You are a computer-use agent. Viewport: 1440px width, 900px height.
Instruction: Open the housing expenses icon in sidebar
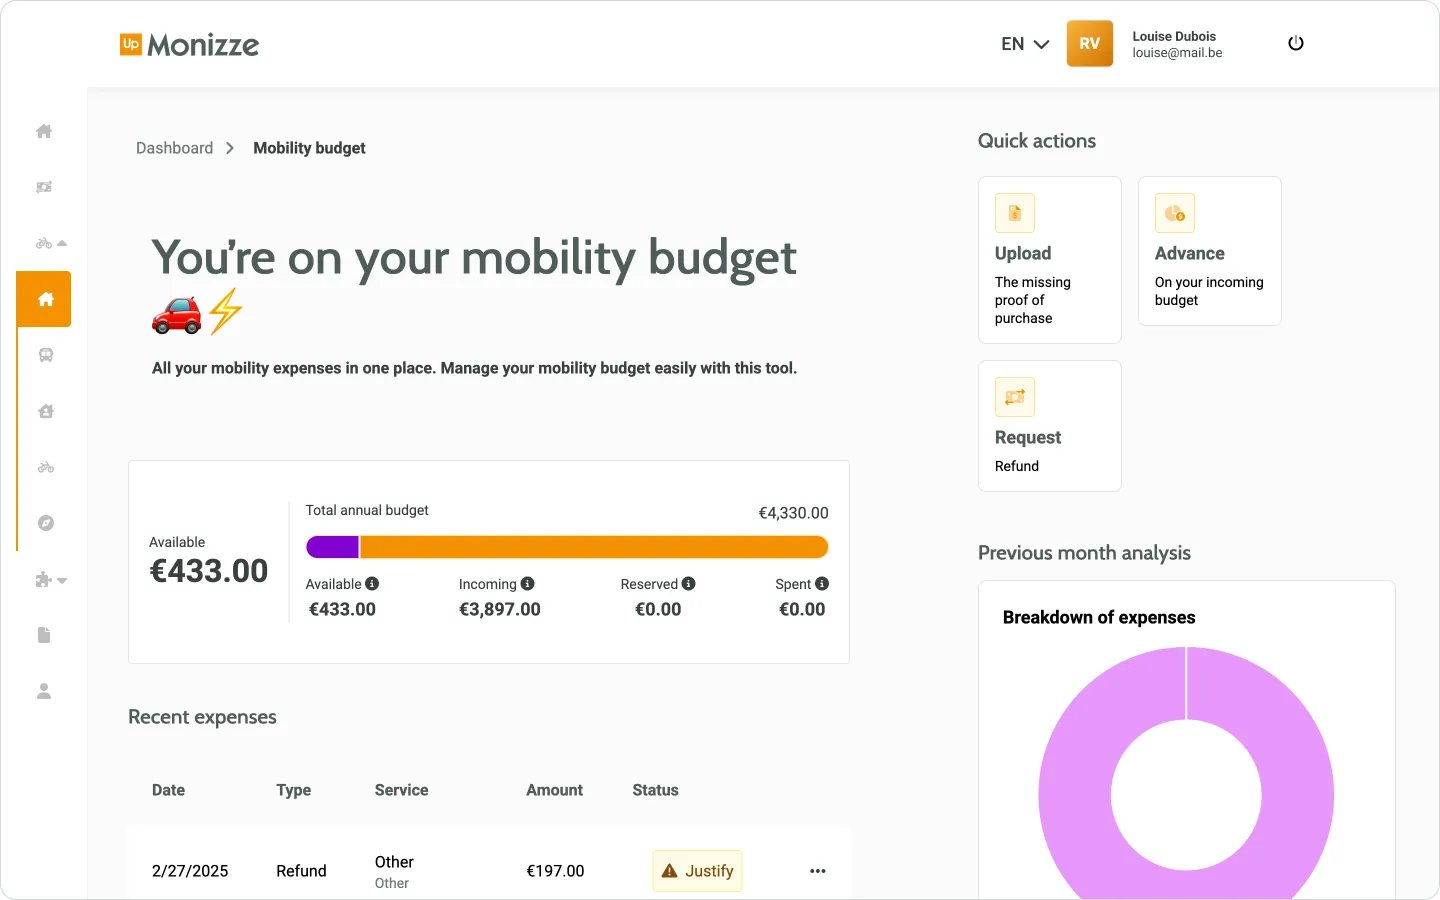tap(44, 411)
